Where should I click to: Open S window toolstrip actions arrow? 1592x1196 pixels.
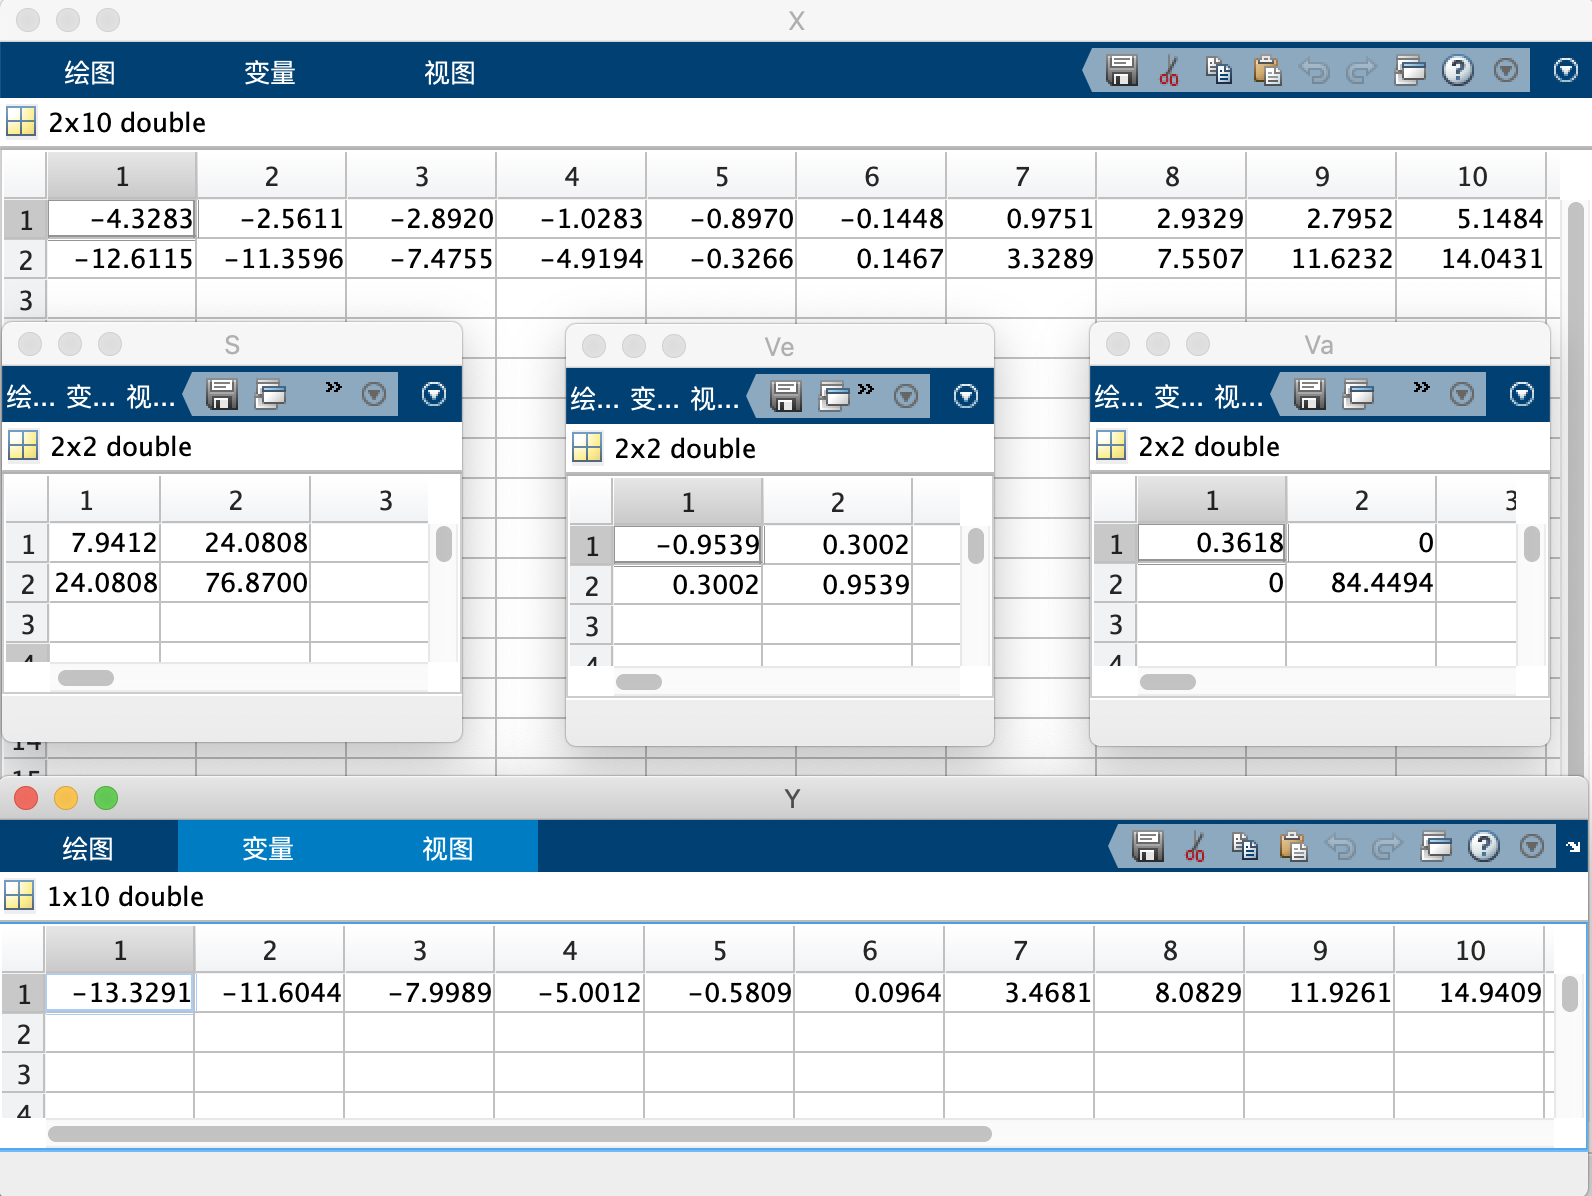434,394
